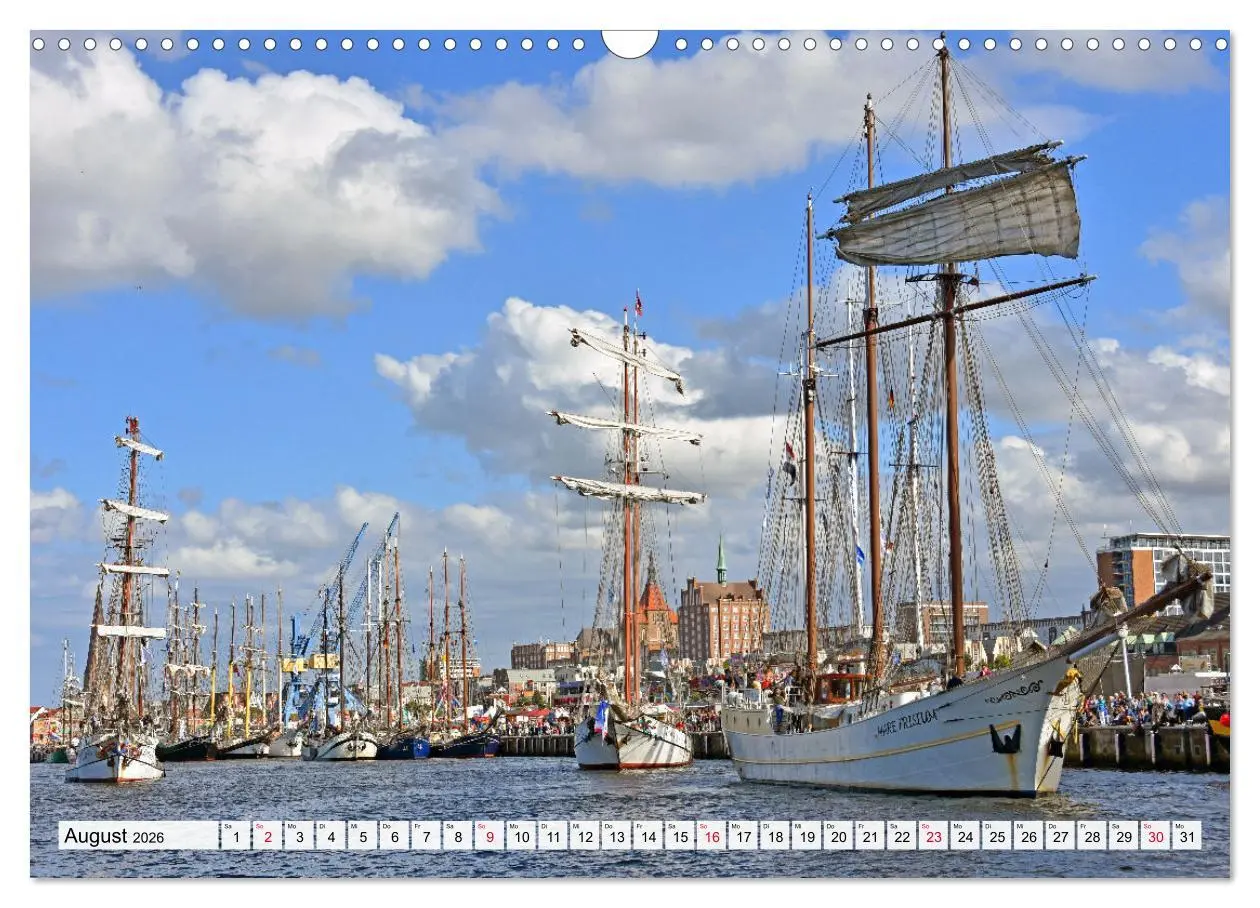The width and height of the screenshot is (1260, 908).
Task: Select the red Sunday 2 date cell
Action: 267,836
